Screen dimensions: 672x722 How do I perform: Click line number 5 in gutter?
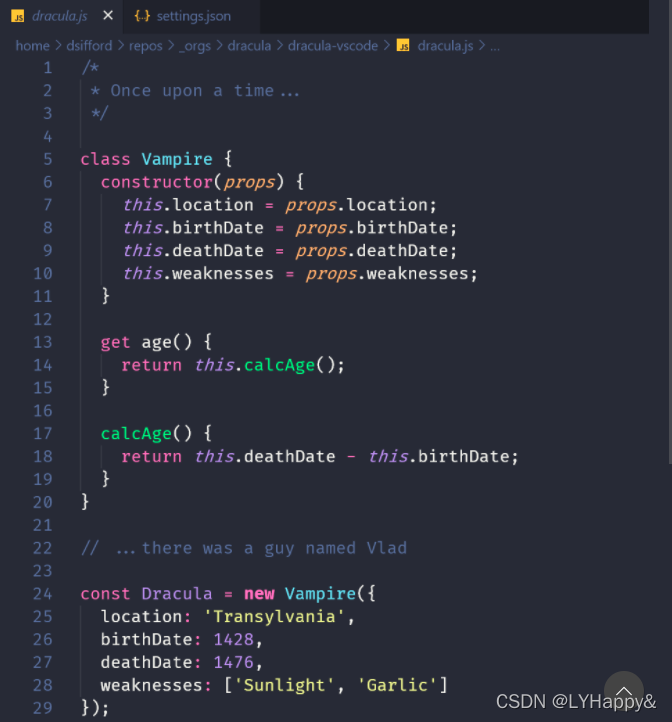pyautogui.click(x=47, y=159)
